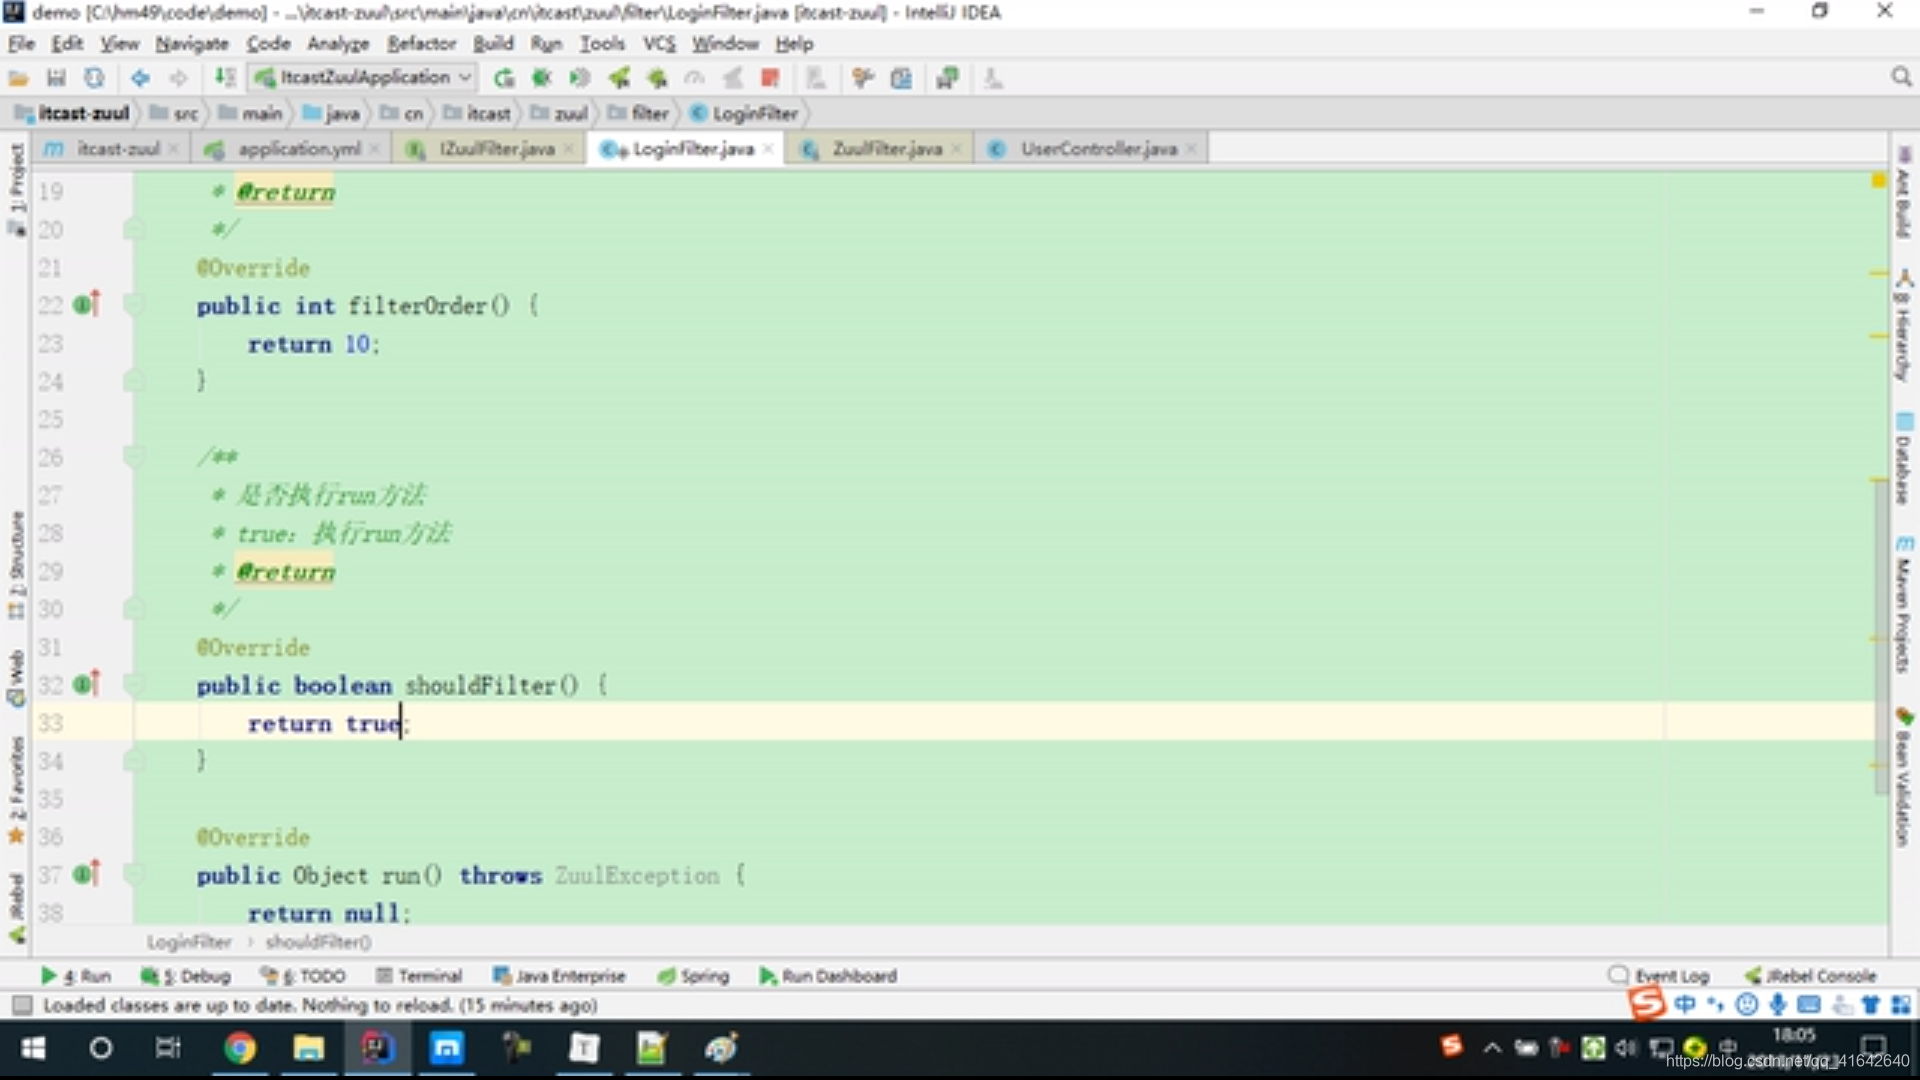1920x1080 pixels.
Task: Click the Windows Start button
Action: pyautogui.click(x=33, y=1048)
